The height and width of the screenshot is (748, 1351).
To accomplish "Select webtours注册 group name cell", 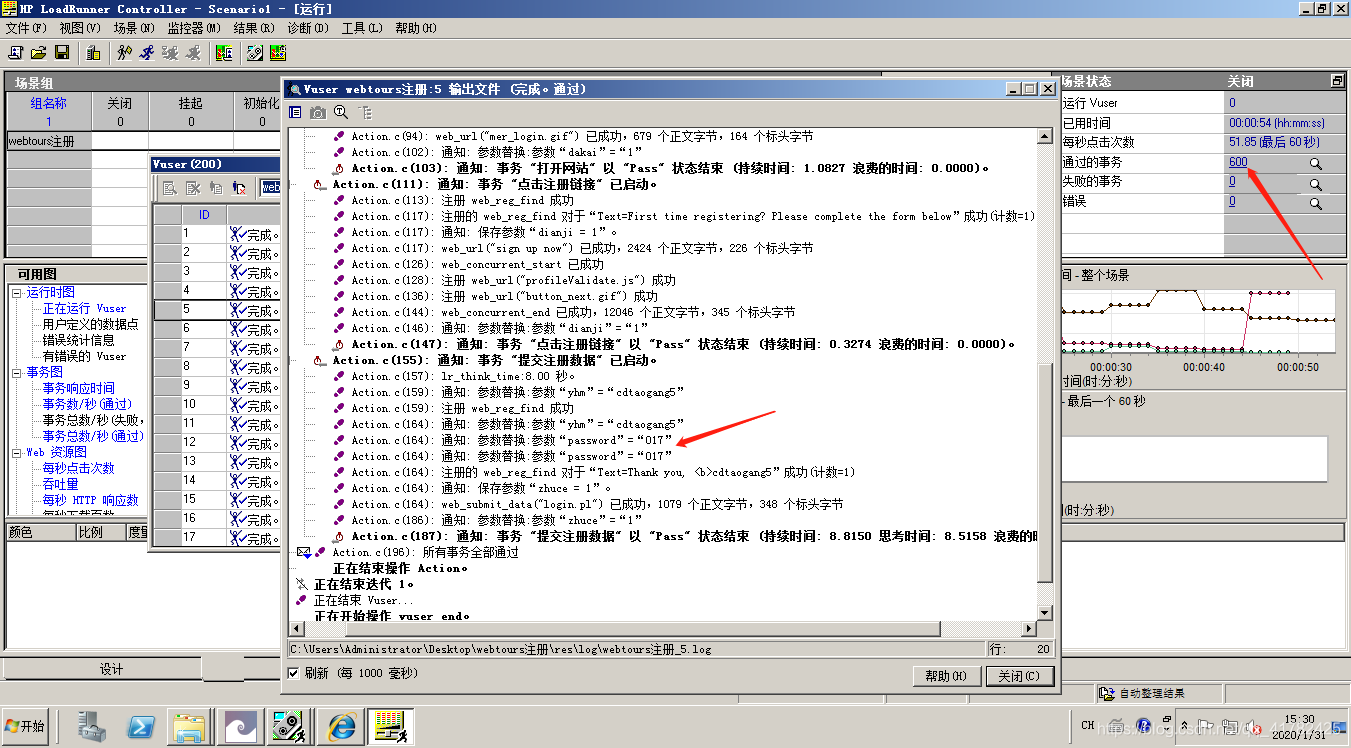I will (x=49, y=141).
